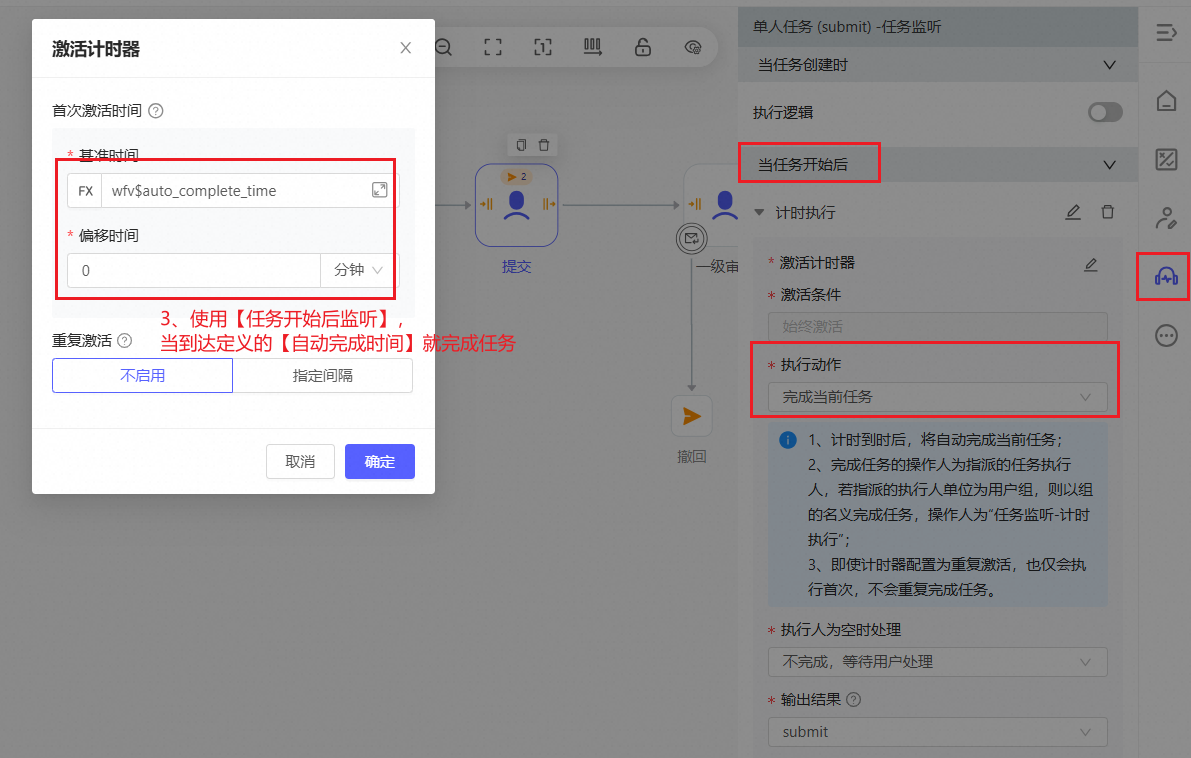Click the edit pencil next to 激活计时器

tap(1091, 264)
